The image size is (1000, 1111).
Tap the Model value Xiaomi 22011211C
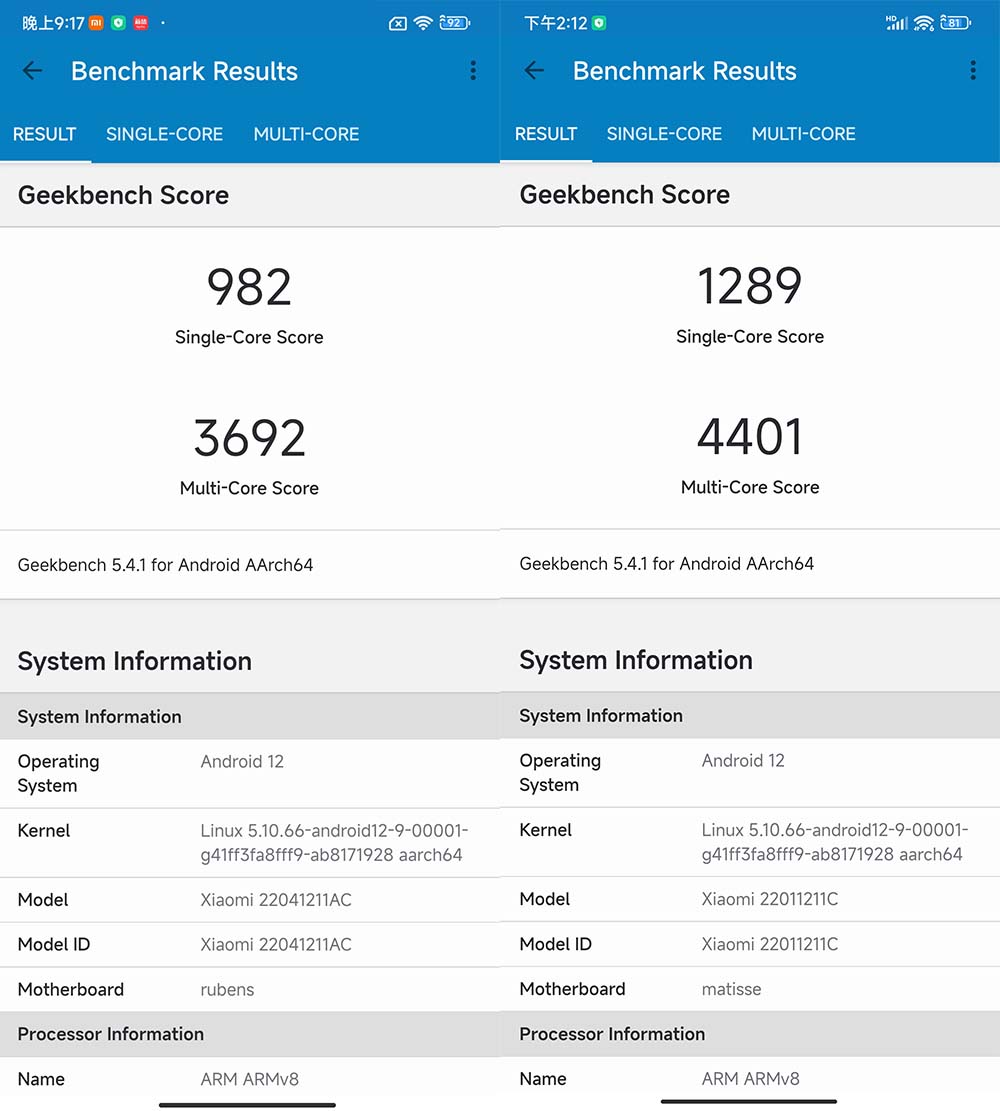[x=770, y=899]
